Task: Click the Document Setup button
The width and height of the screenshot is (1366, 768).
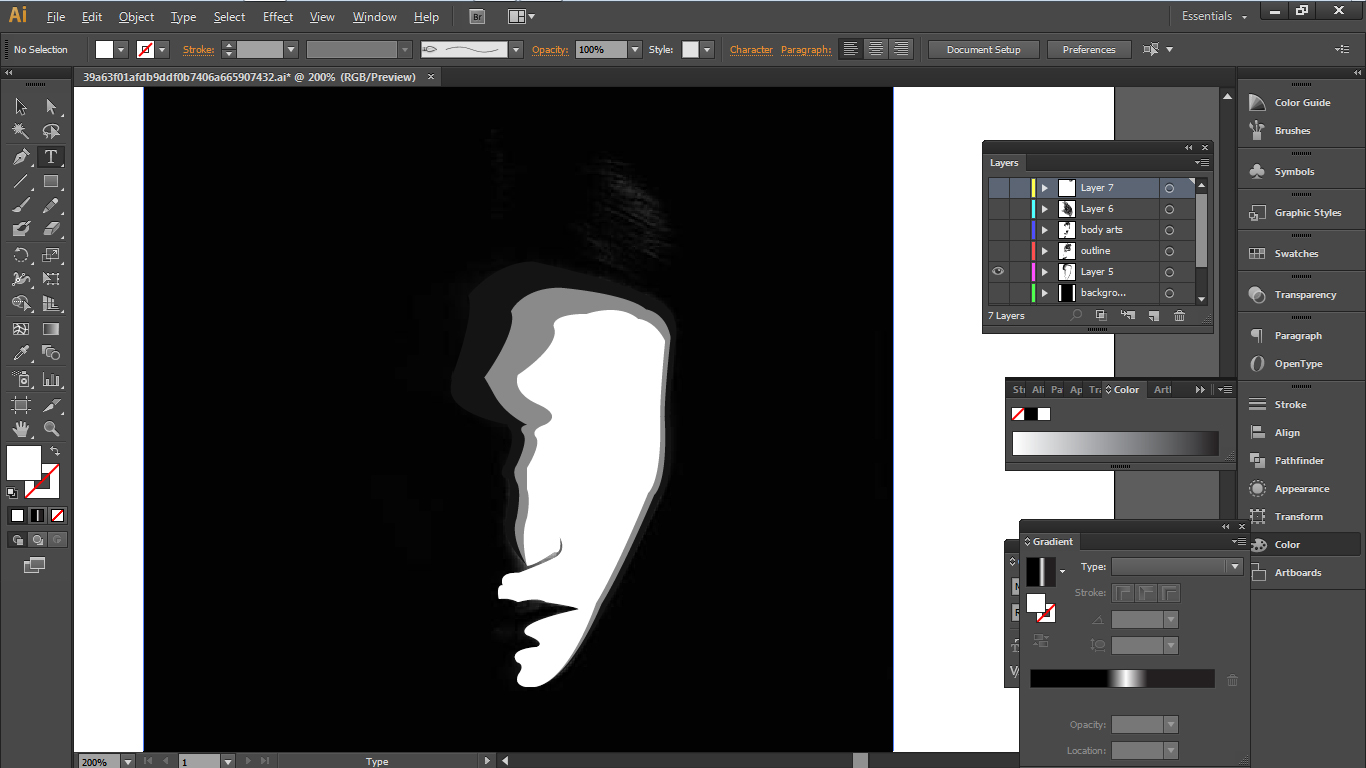Action: coord(984,49)
